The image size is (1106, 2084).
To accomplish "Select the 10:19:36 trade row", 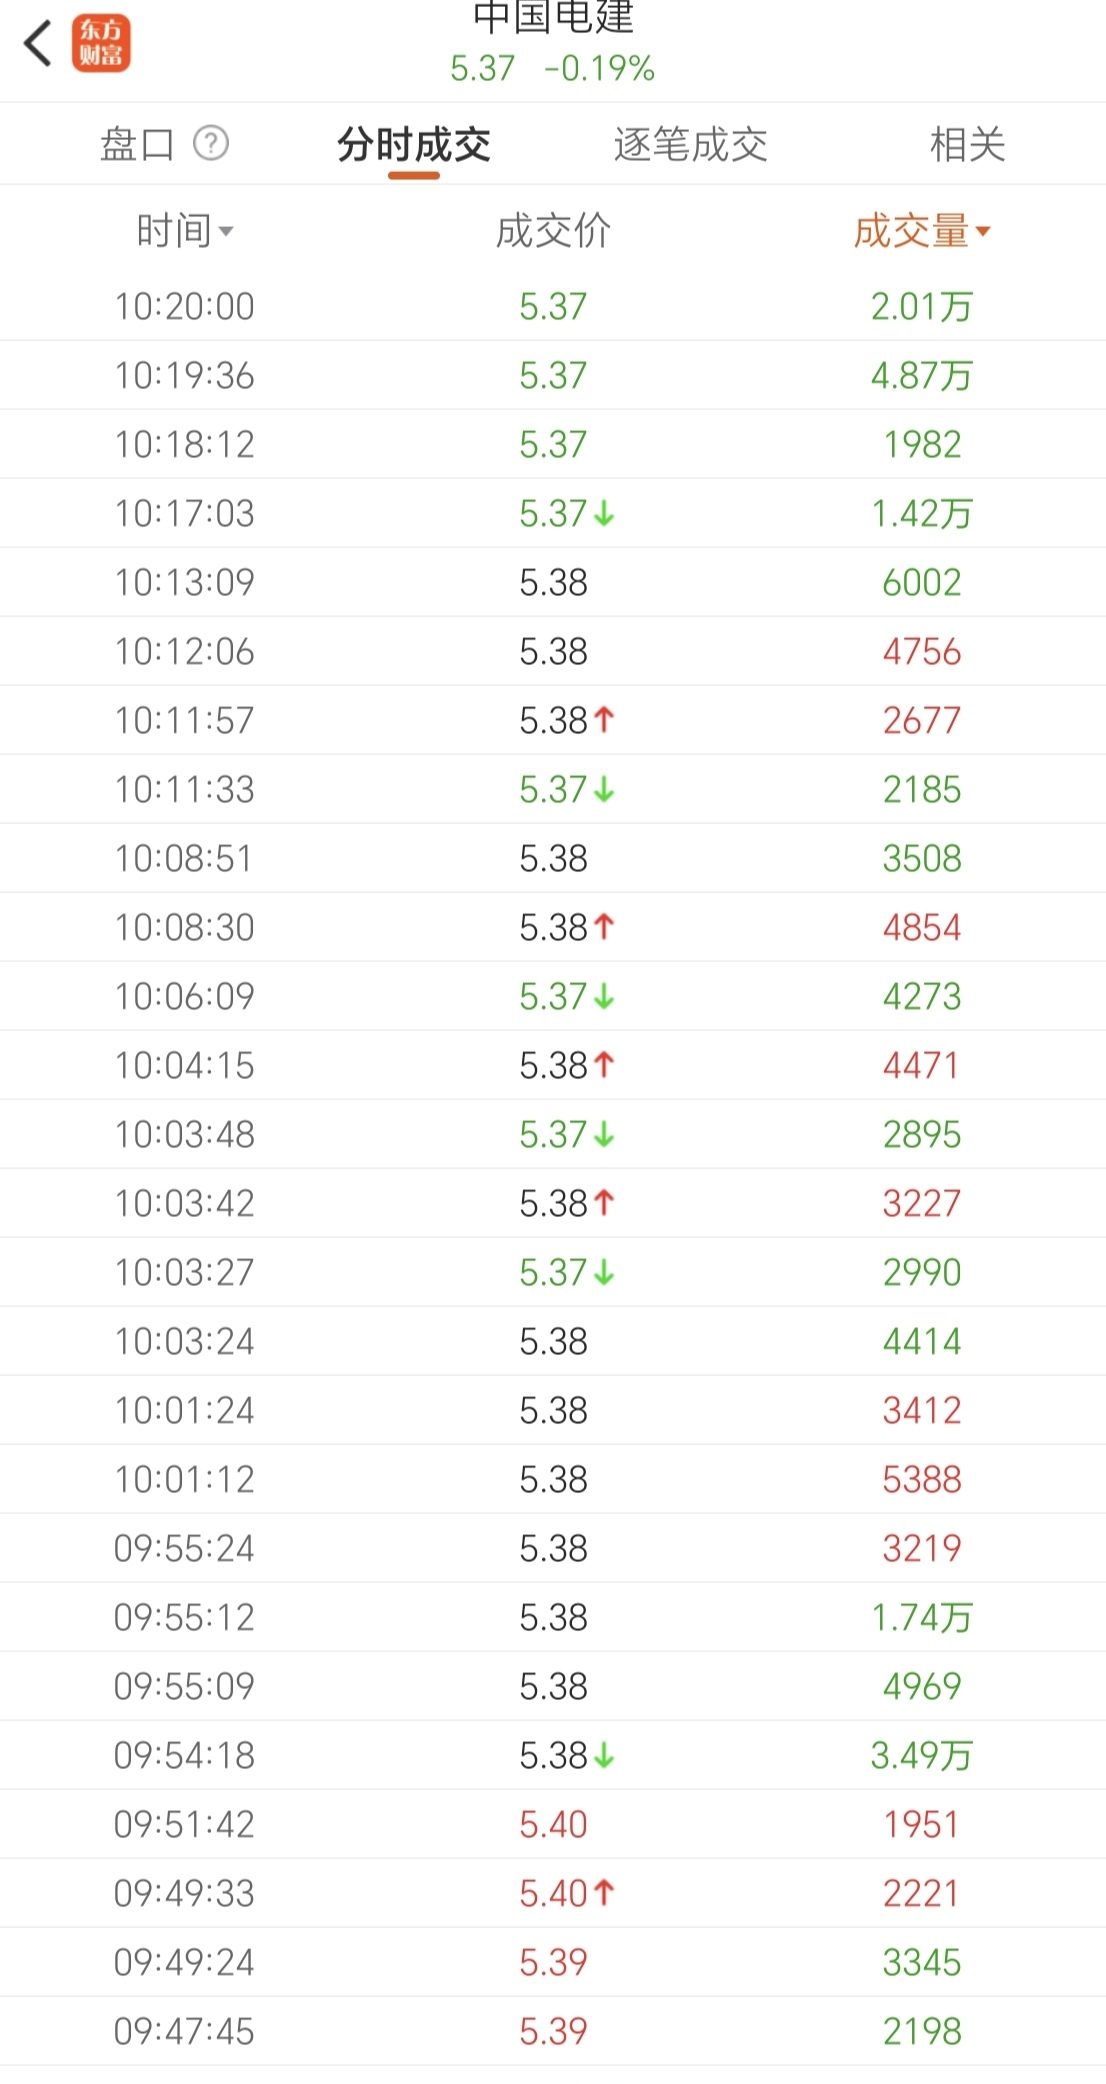I will [x=553, y=376].
